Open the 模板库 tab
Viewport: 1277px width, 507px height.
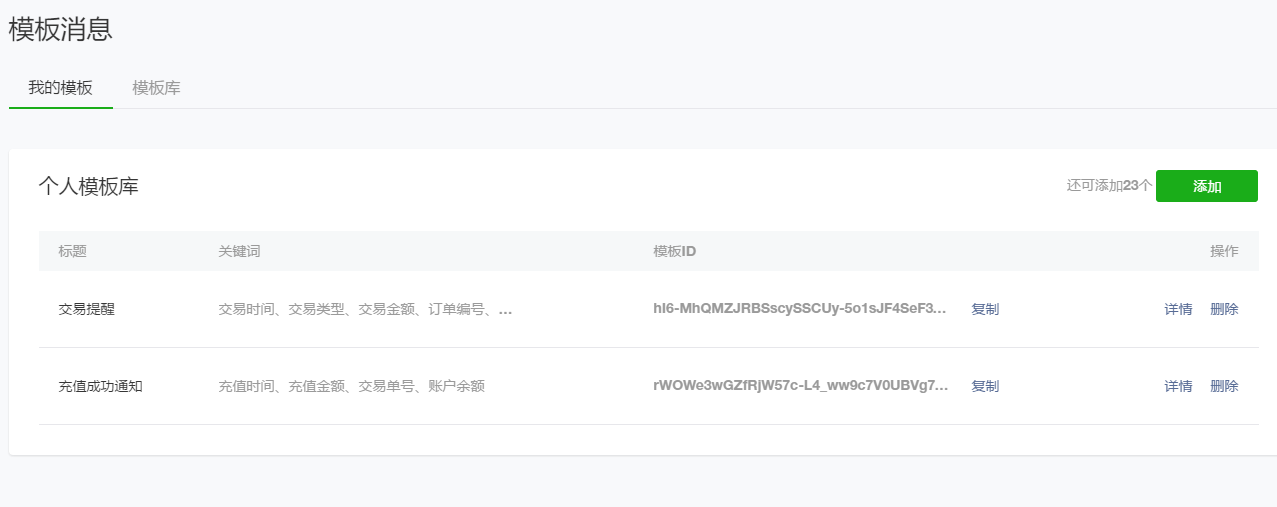click(x=156, y=88)
